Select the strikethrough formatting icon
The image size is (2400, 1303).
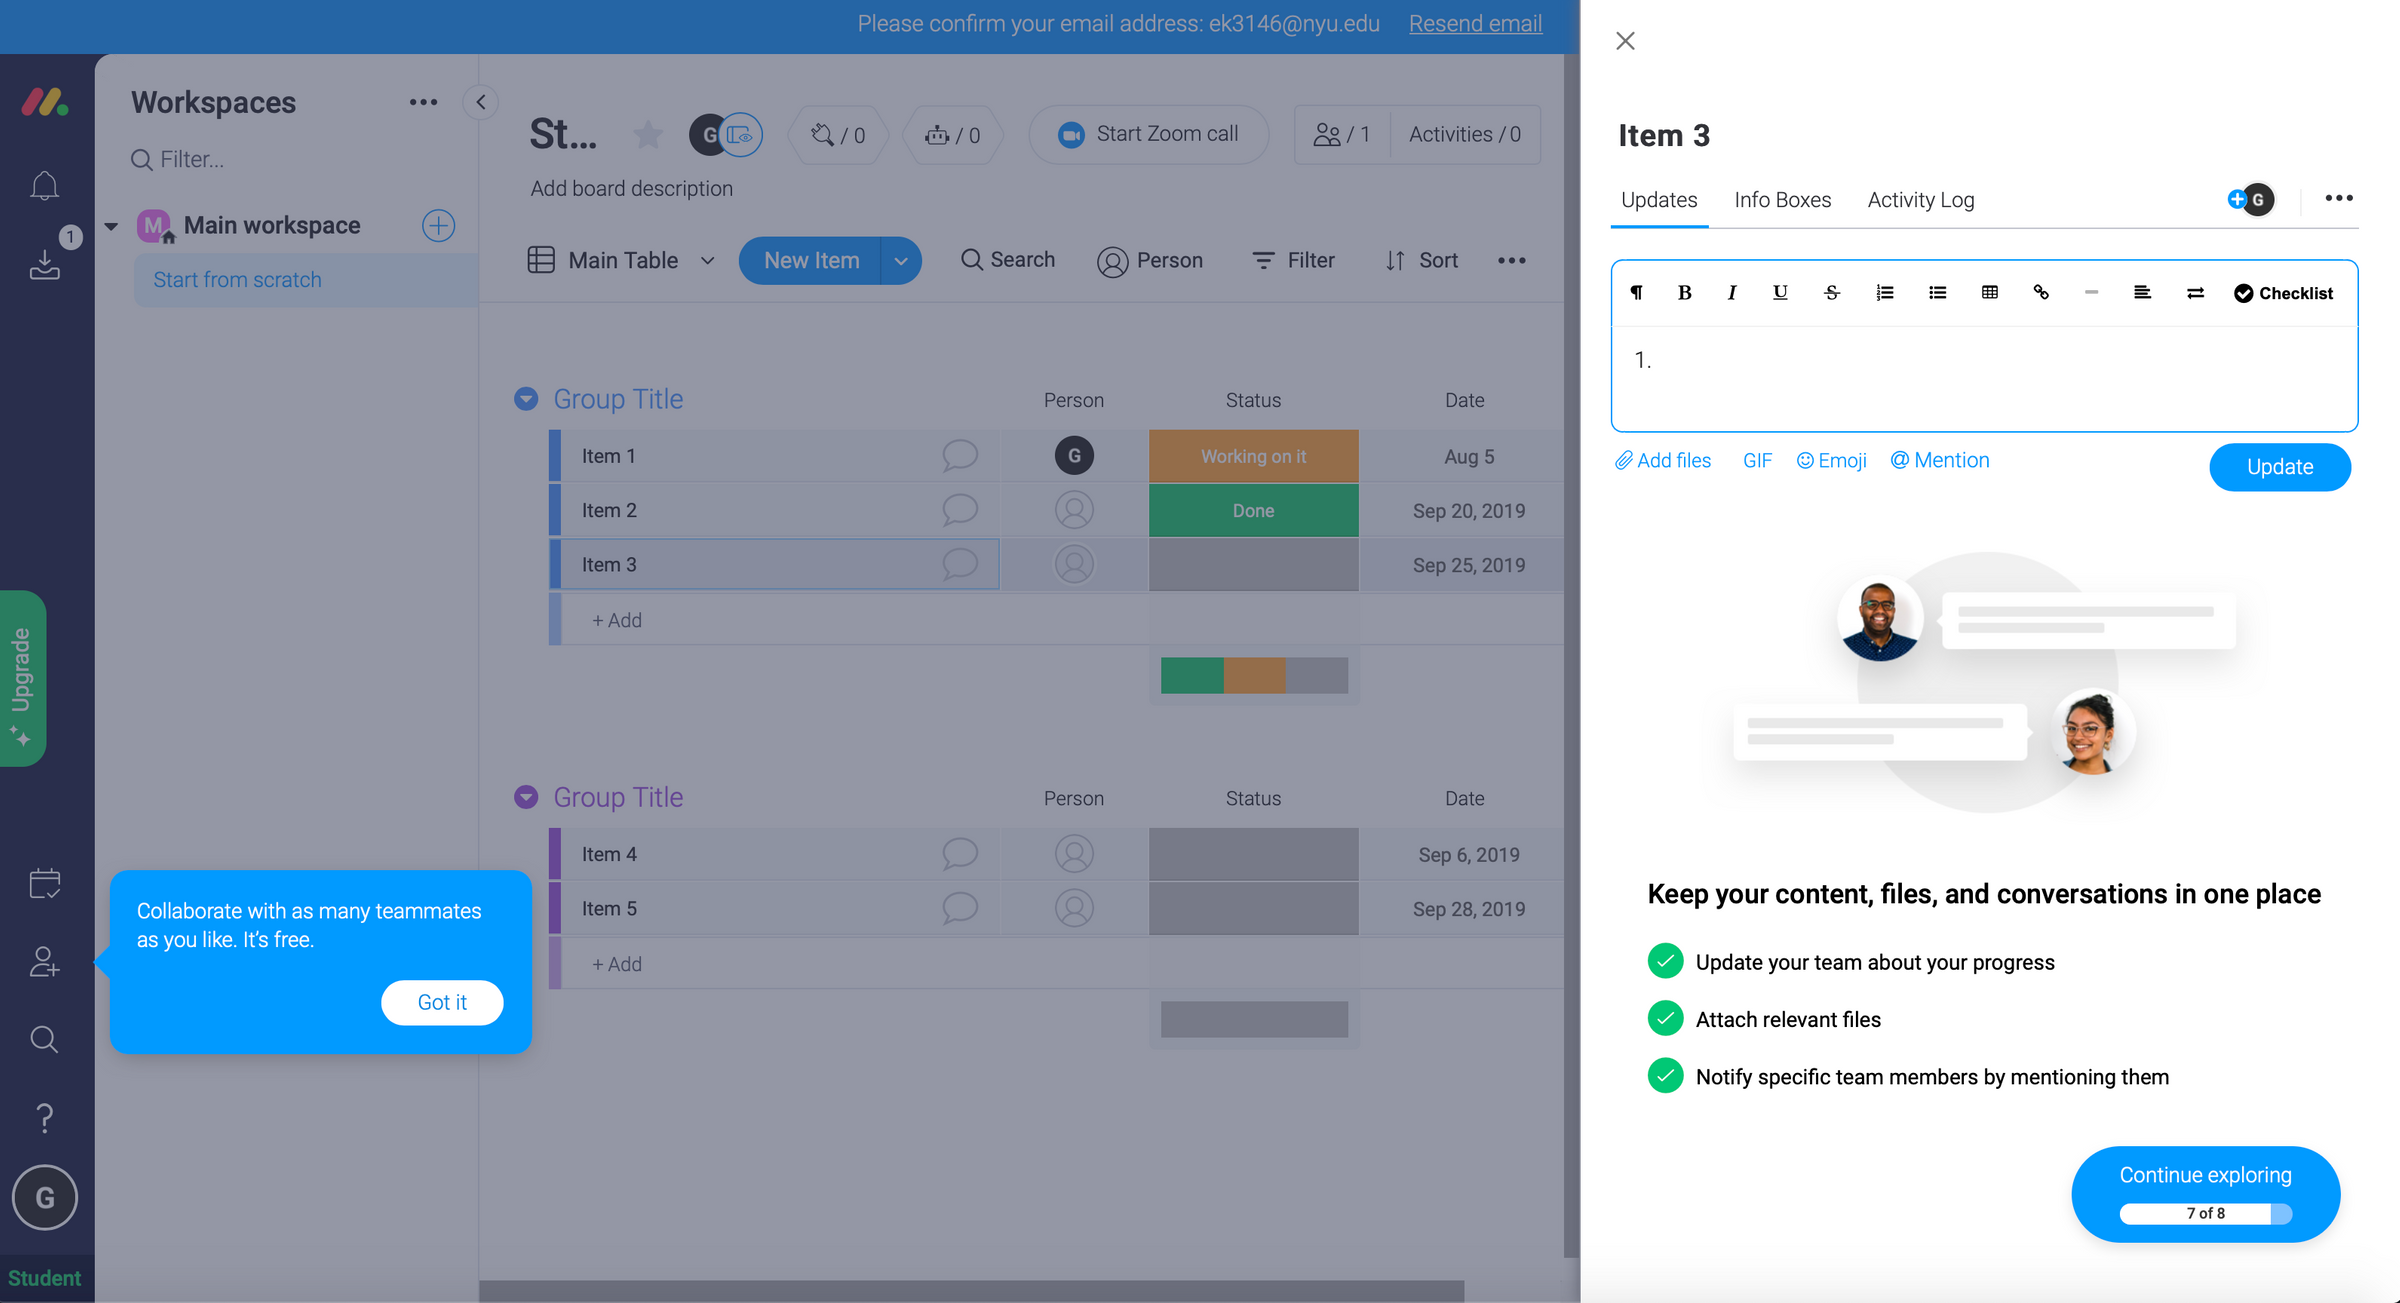[1831, 292]
